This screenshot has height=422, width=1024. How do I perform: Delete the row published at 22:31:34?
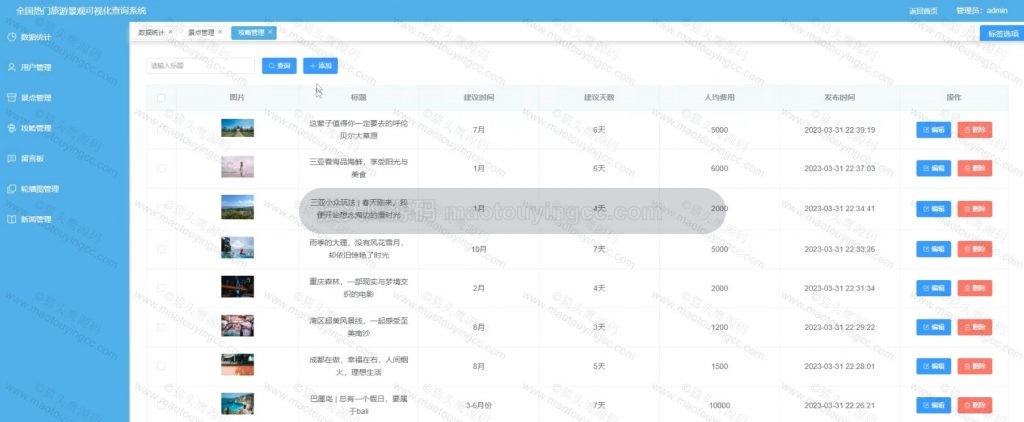(974, 288)
